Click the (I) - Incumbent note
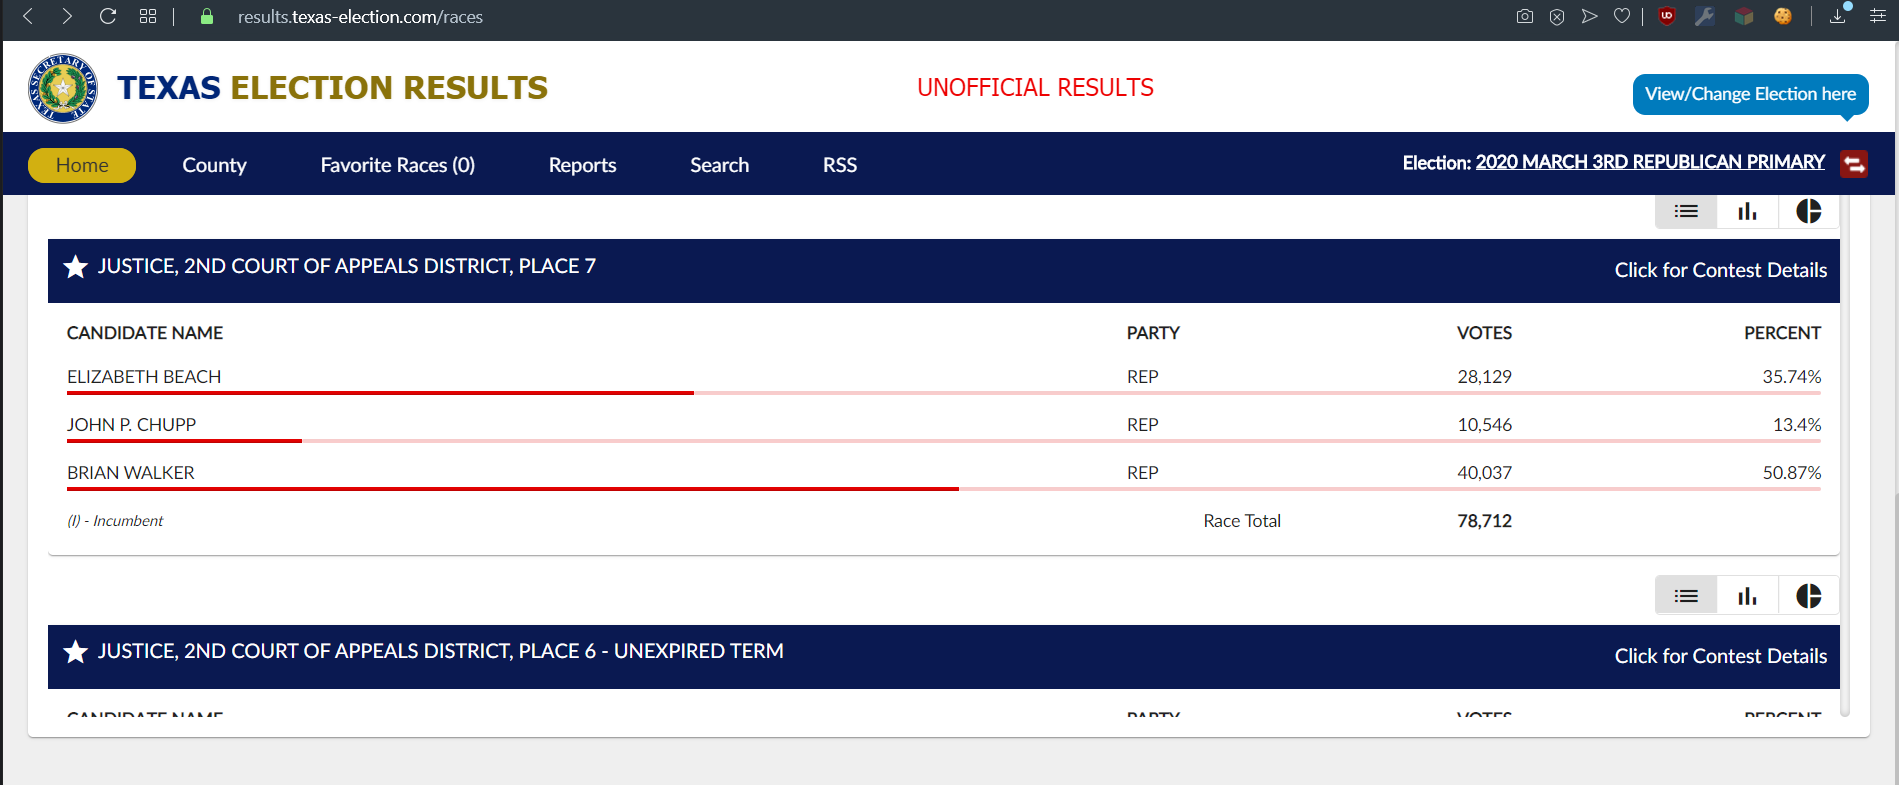1899x785 pixels. [x=115, y=521]
